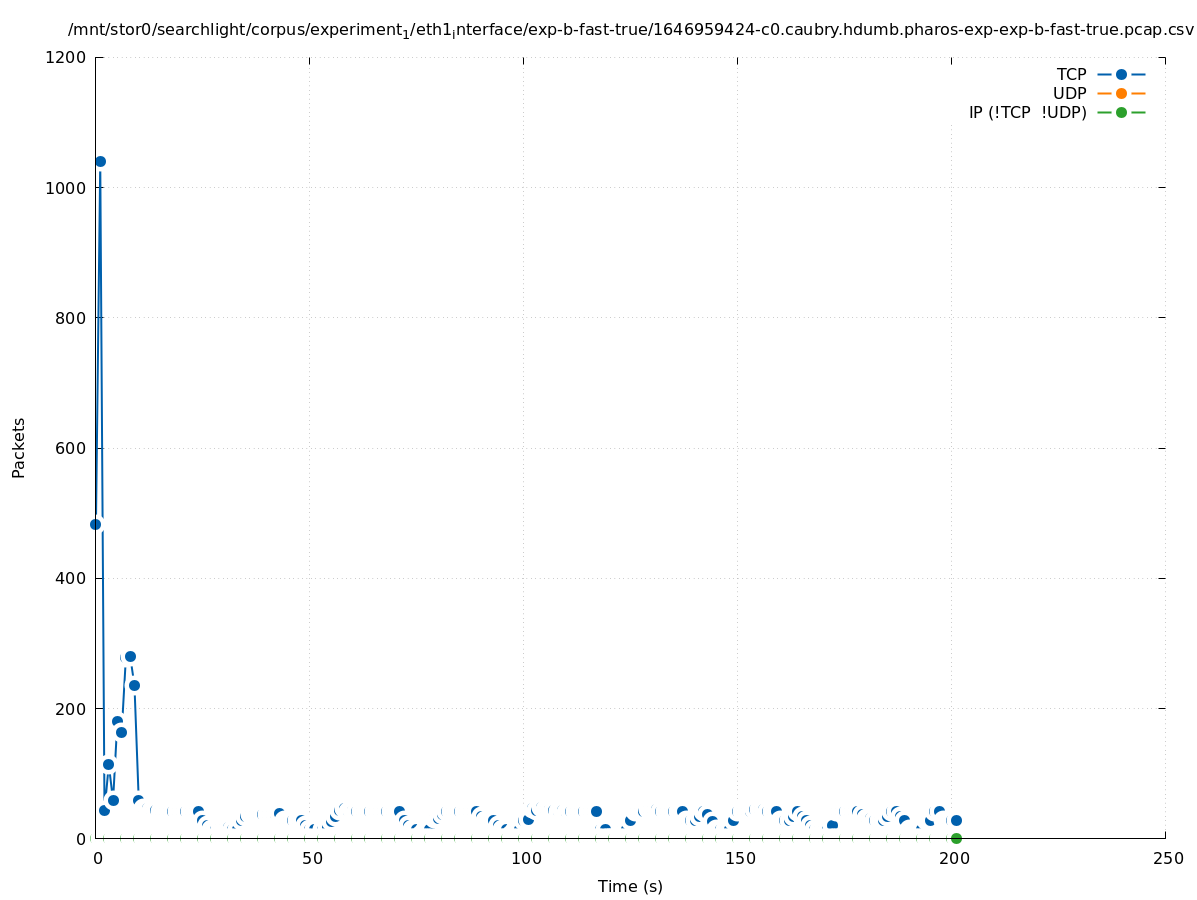
Task: Click the last blue TCP point at 200 seconds
Action: (956, 820)
